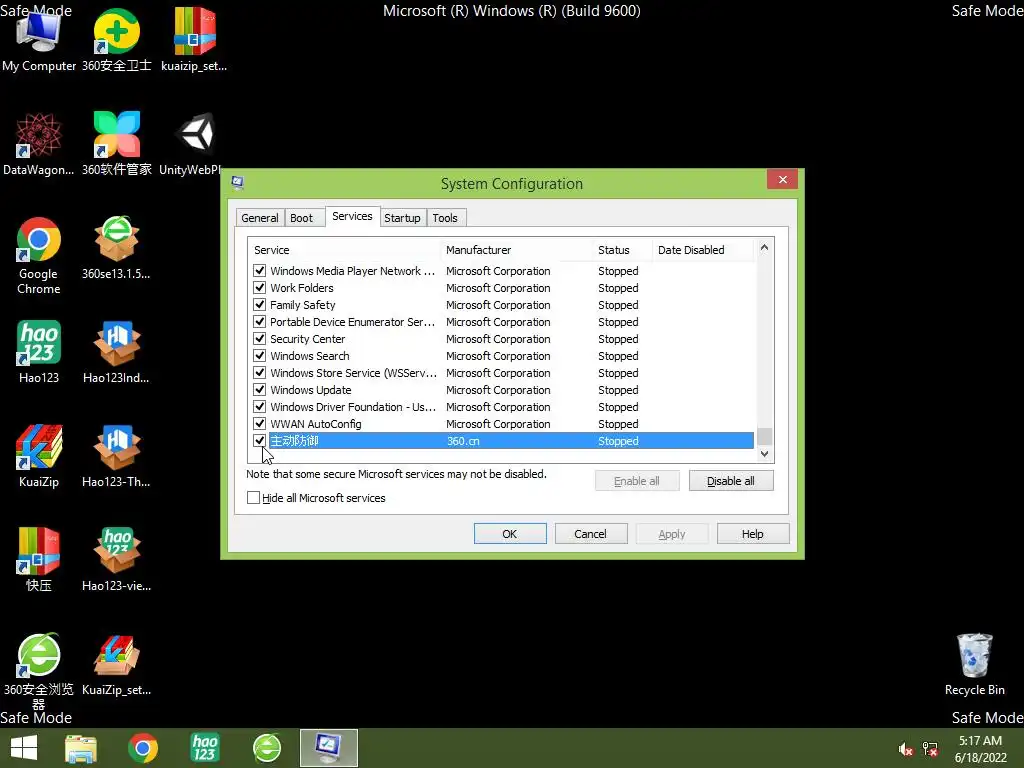This screenshot has height=768, width=1024.
Task: Open the Recycle Bin
Action: (974, 665)
